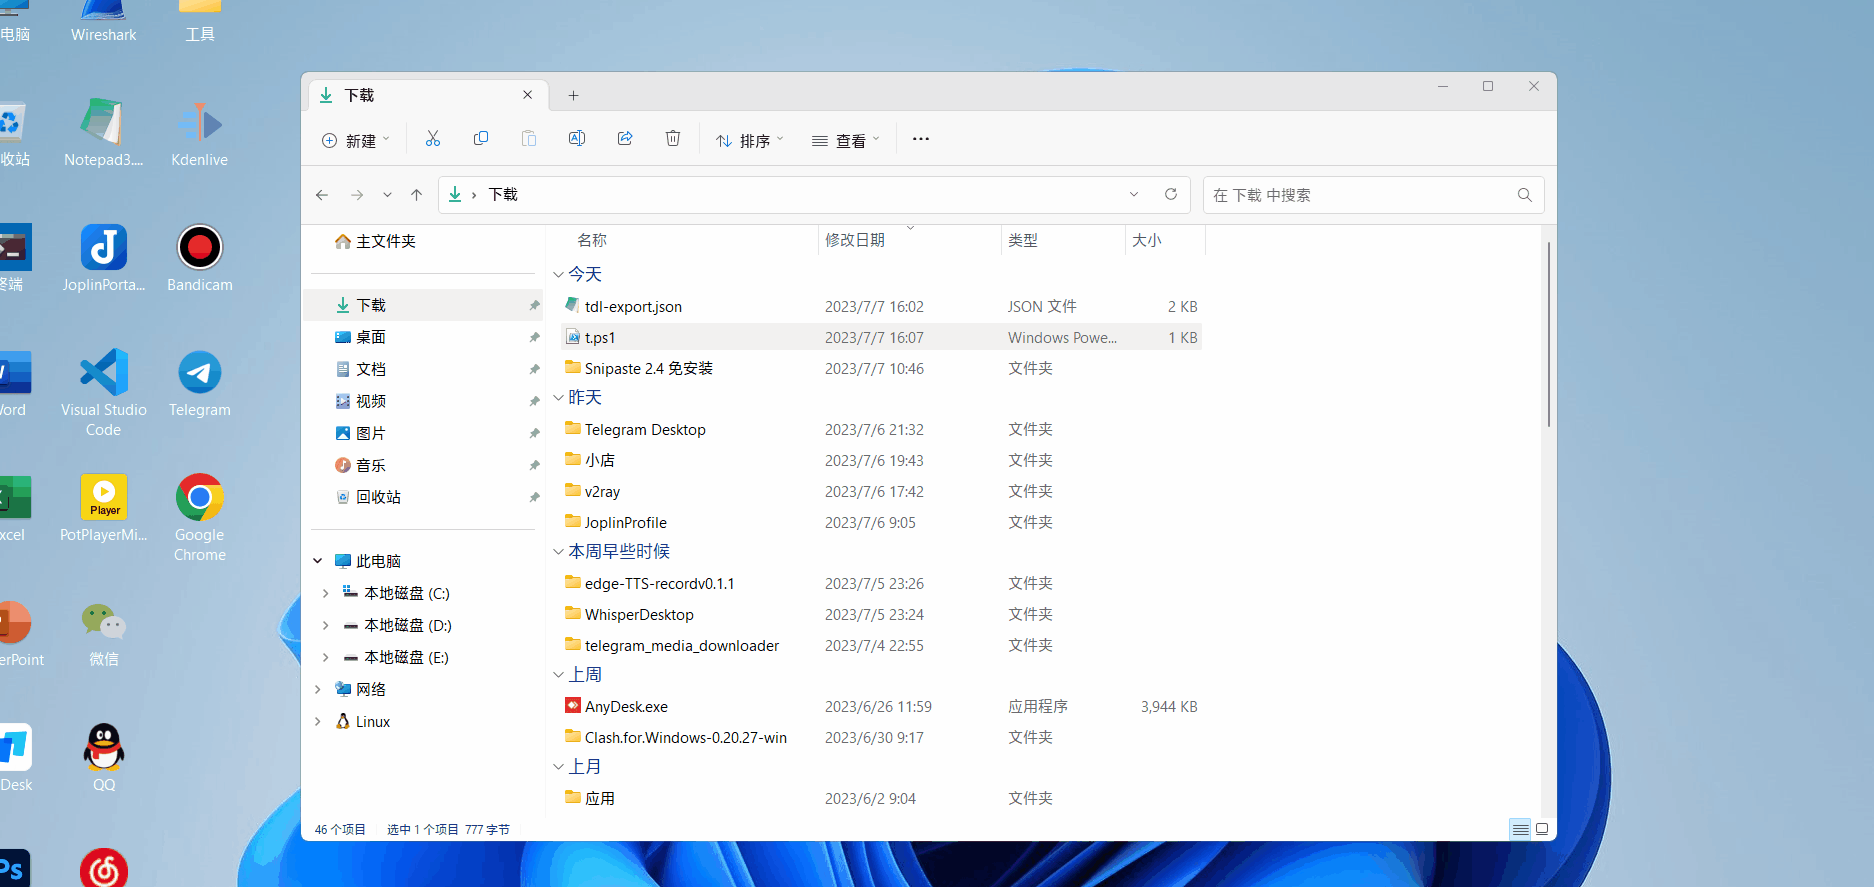1874x887 pixels.
Task: Open the 查看 (View) dropdown
Action: 846,140
